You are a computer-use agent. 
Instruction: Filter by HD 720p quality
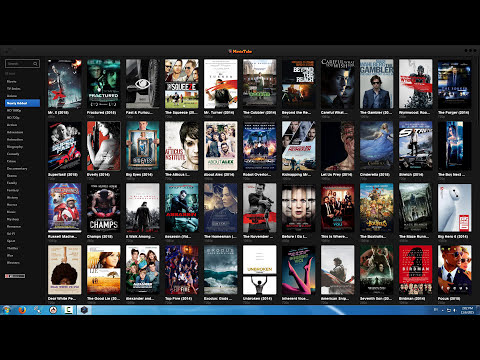(x=13, y=118)
